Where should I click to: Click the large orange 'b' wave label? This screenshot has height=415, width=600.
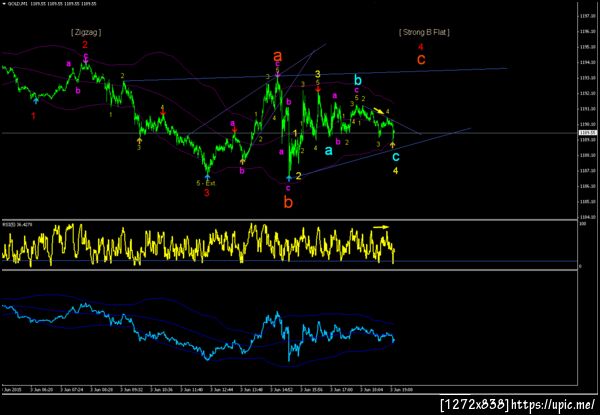click(288, 203)
